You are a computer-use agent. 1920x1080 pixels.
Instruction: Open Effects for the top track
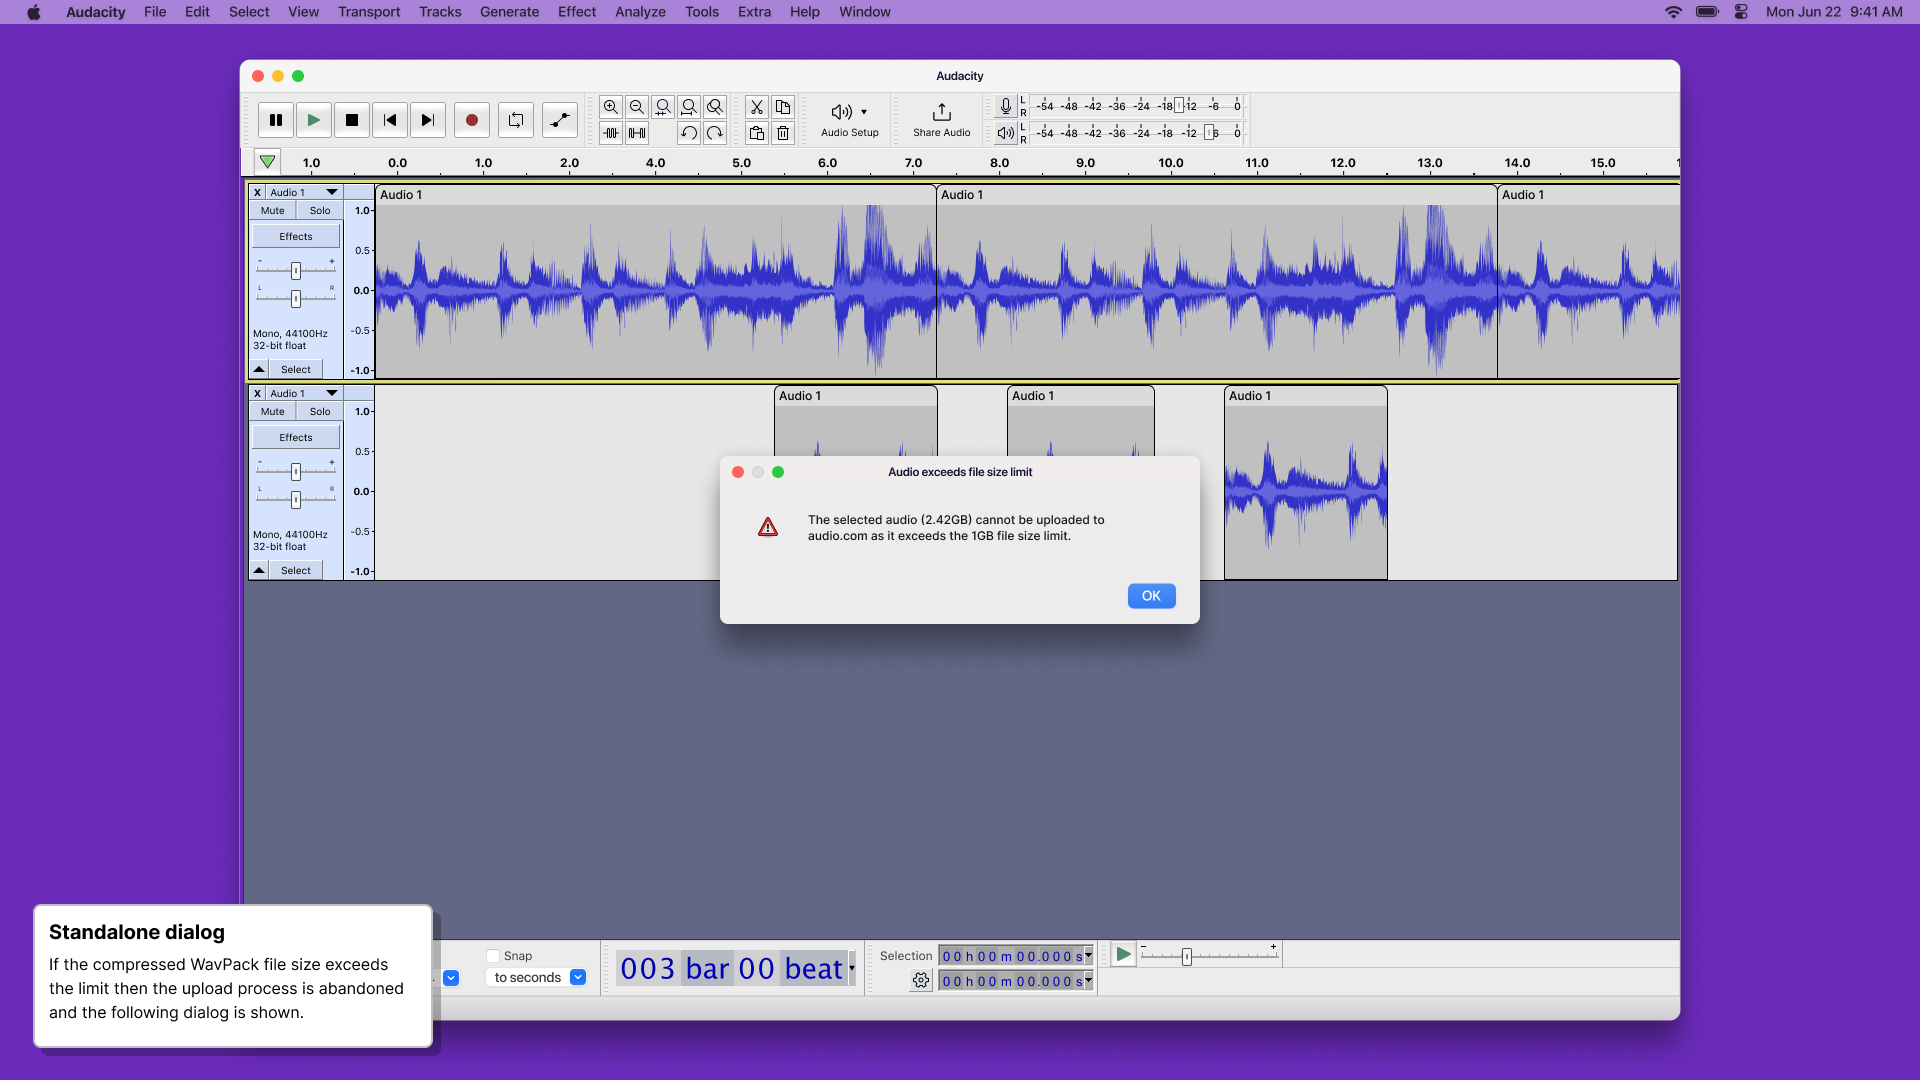click(295, 236)
